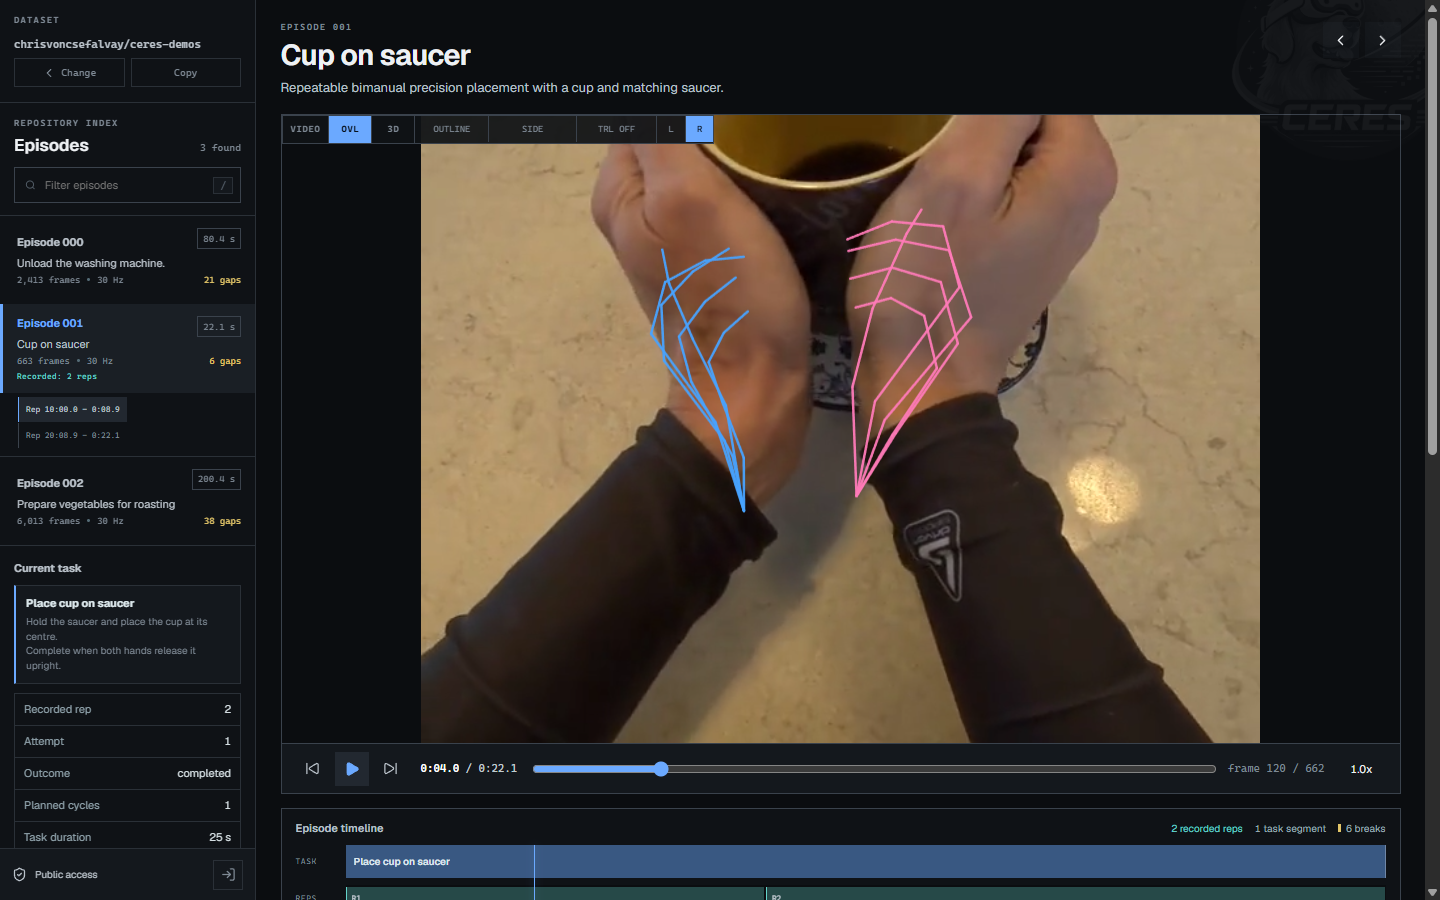Click the Place cup on saucer timeline bar
The height and width of the screenshot is (900, 1440).
865,861
